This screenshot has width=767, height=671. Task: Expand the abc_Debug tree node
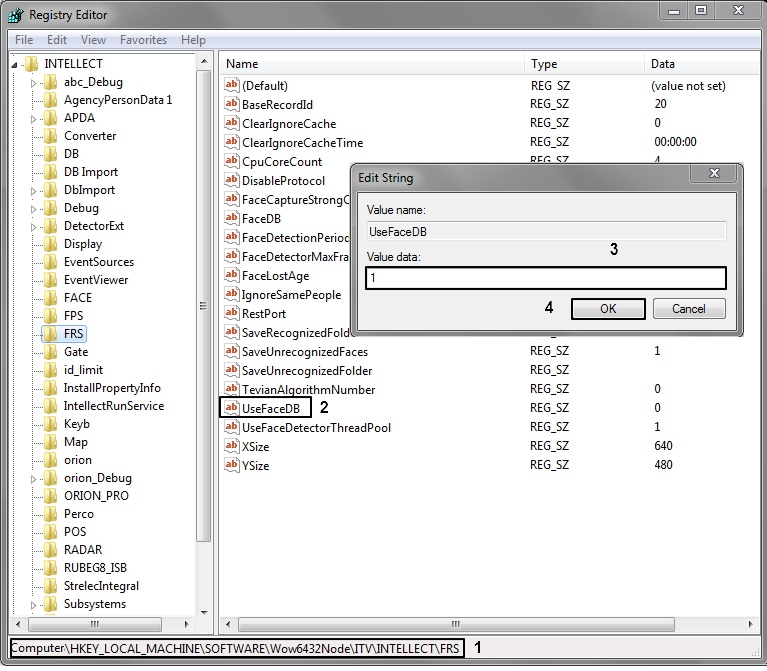point(33,82)
